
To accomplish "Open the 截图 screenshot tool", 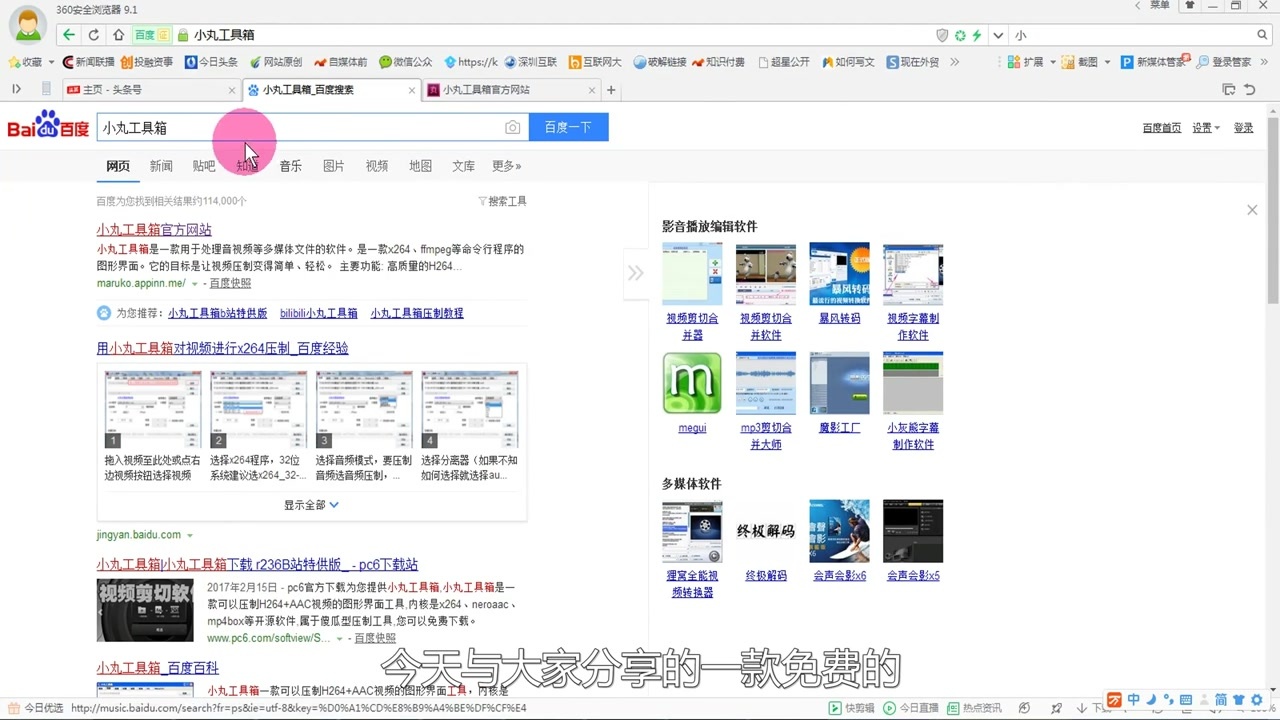I will (1079, 62).
